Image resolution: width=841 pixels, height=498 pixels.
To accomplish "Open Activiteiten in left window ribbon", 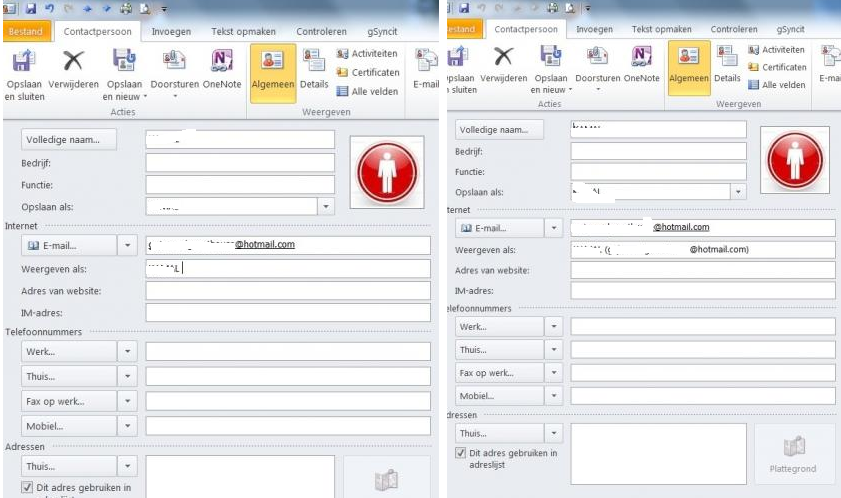I will coord(367,54).
